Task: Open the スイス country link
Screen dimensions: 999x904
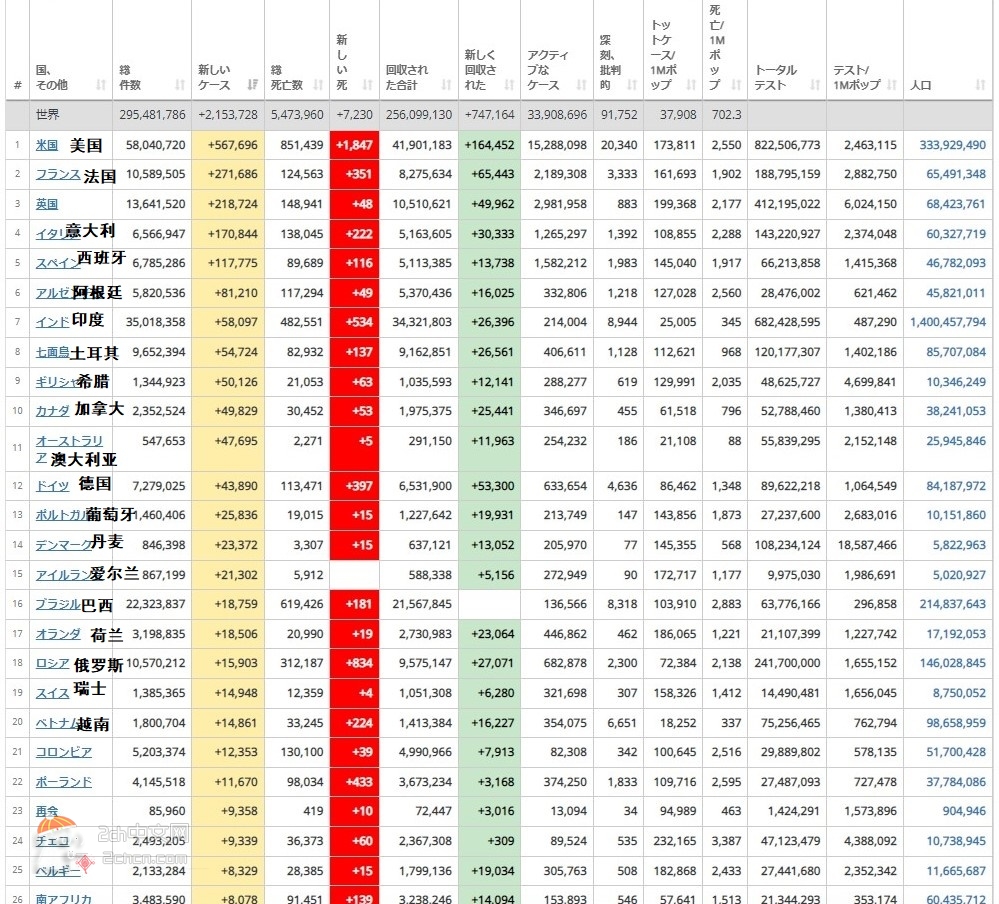Action: [52, 693]
